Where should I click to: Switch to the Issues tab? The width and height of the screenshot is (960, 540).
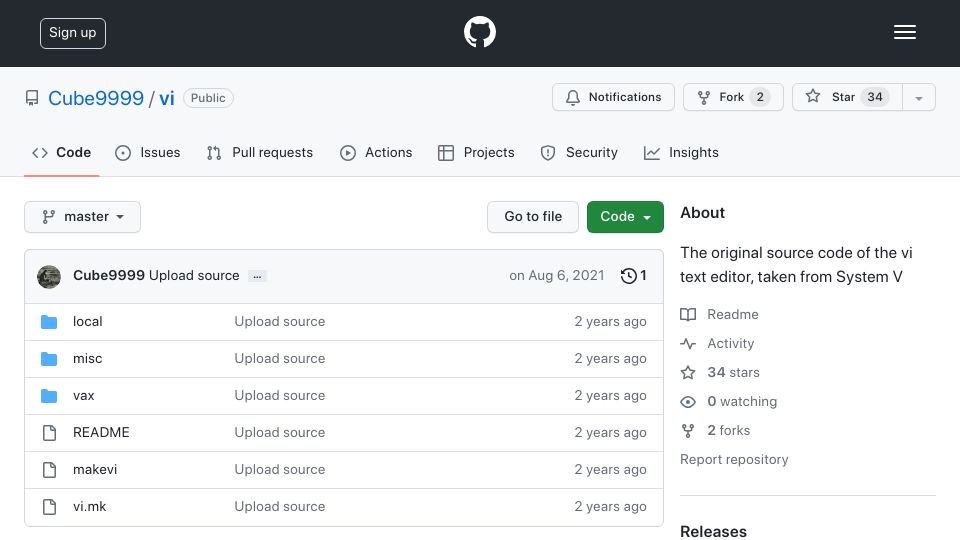[x=148, y=152]
